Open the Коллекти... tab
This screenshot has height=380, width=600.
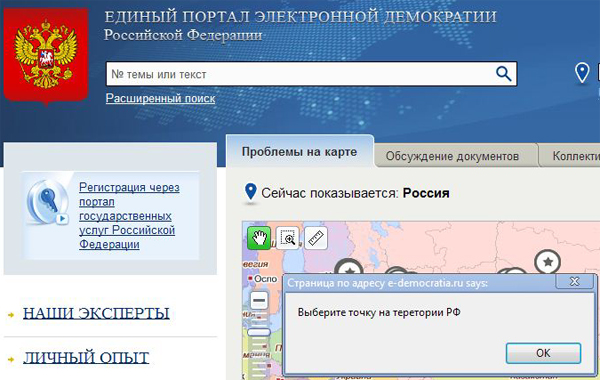point(570,155)
